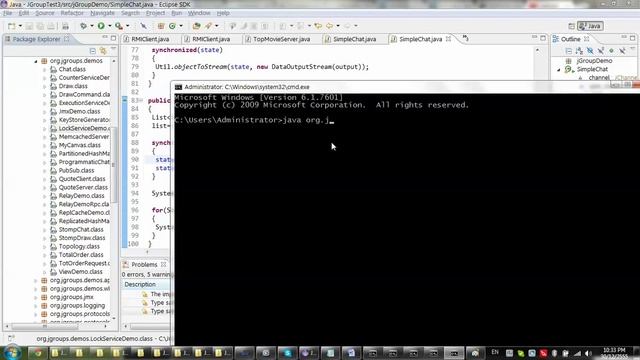Click the Back navigation yellow arrow
The width and height of the screenshot is (640, 360).
click(329, 26)
